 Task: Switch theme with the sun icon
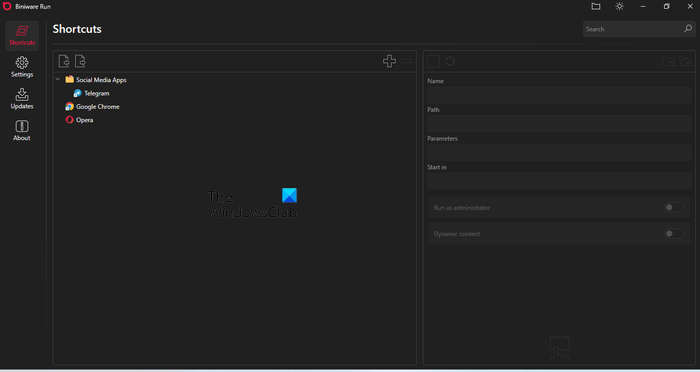tap(619, 6)
